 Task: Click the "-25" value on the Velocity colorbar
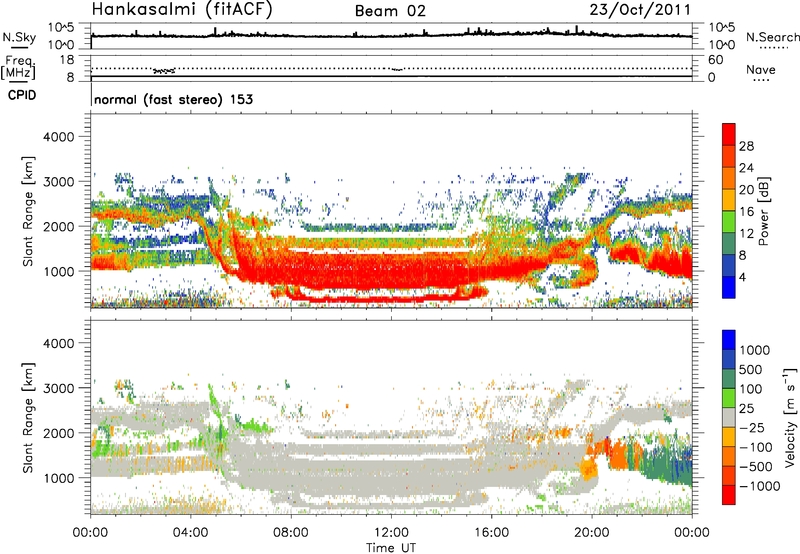(752, 427)
